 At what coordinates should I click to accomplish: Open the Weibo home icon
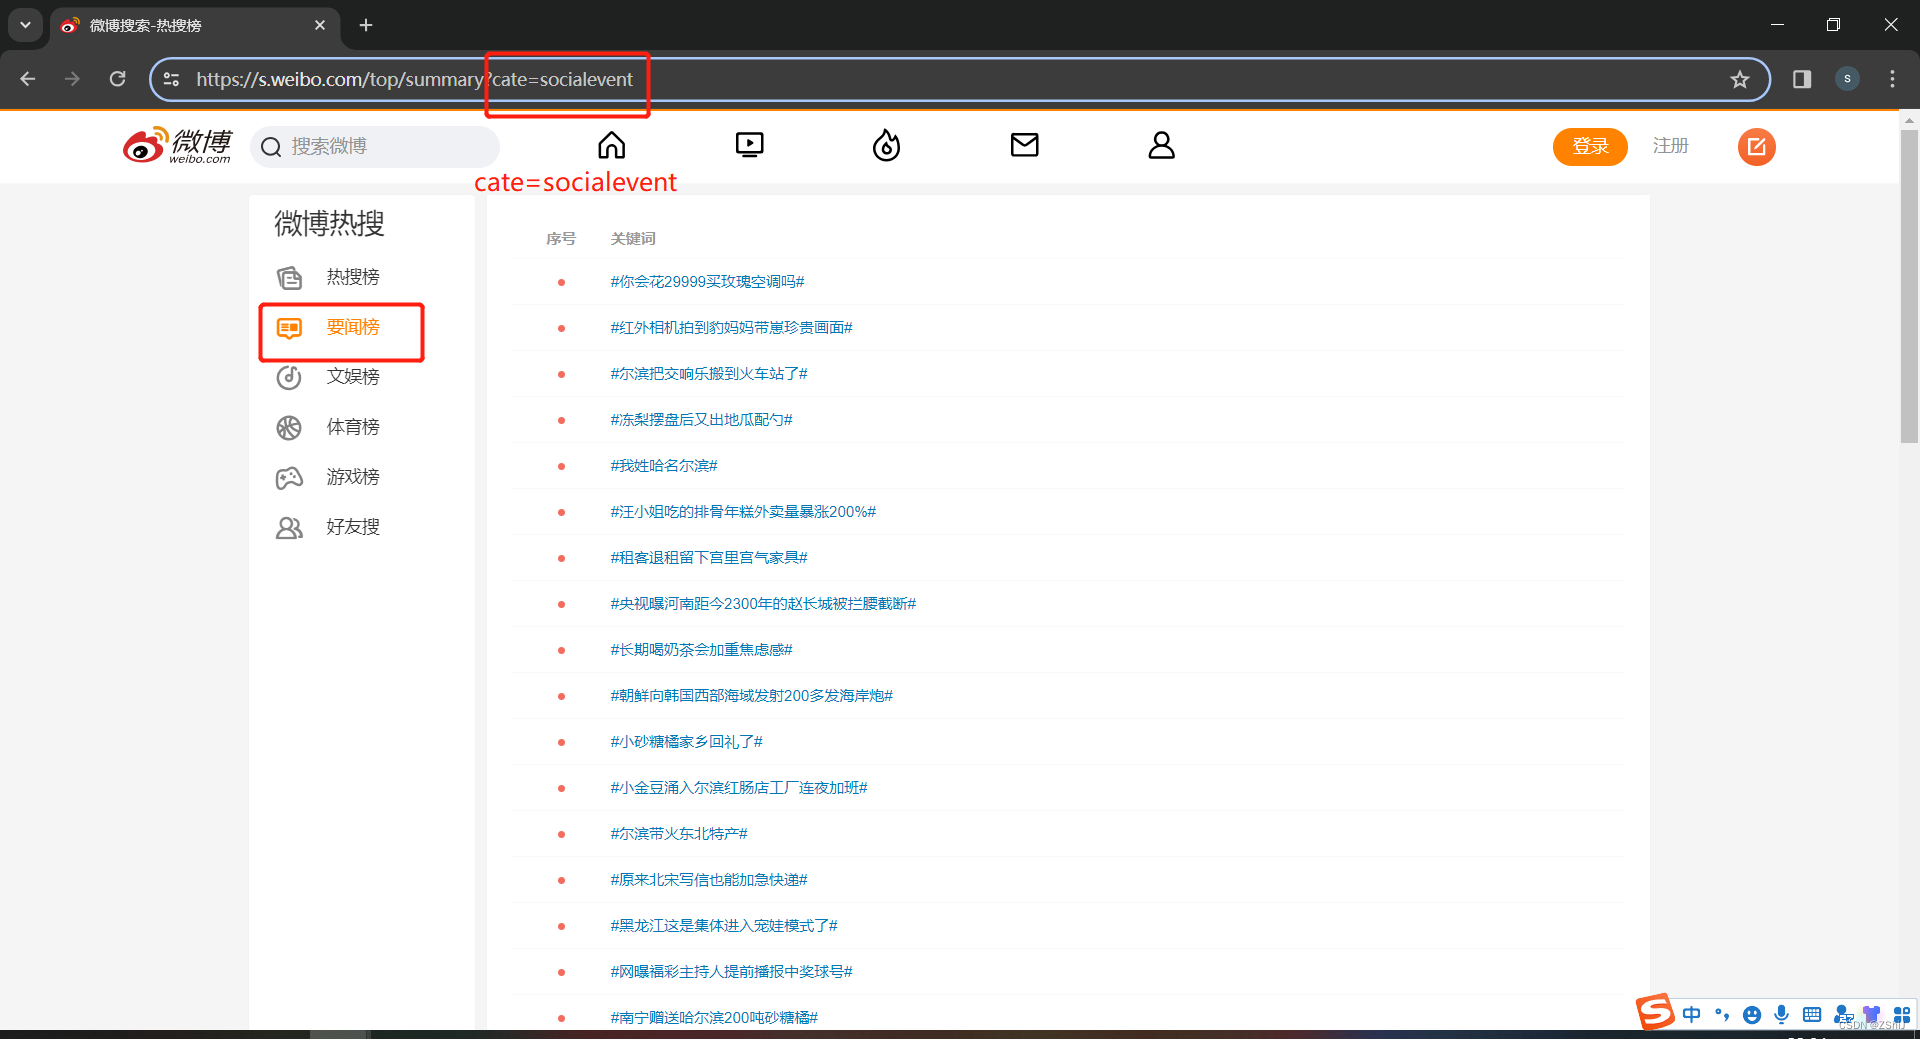tap(612, 146)
